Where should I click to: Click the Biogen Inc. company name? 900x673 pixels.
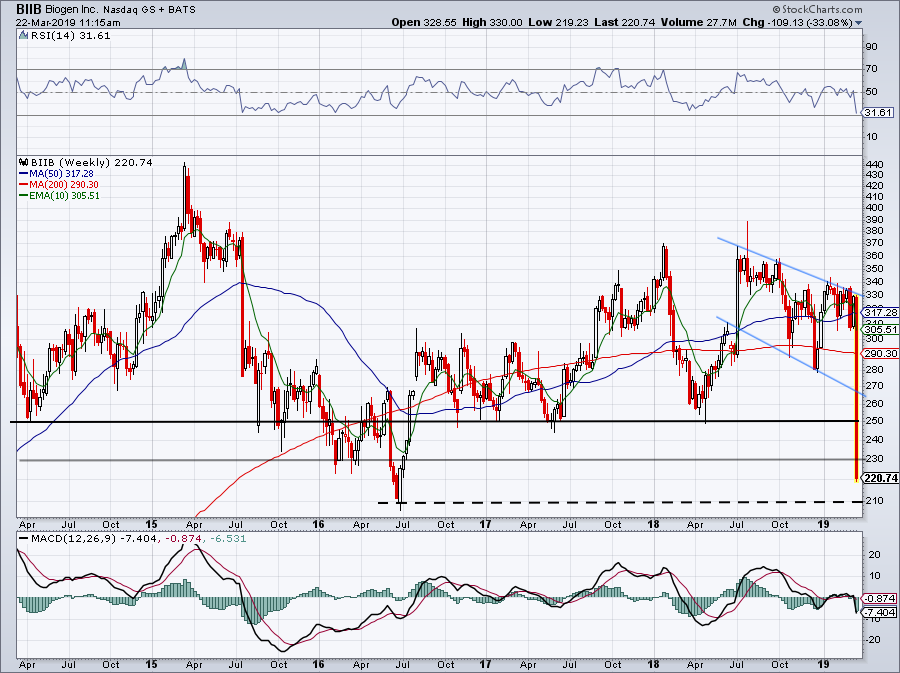pos(71,10)
